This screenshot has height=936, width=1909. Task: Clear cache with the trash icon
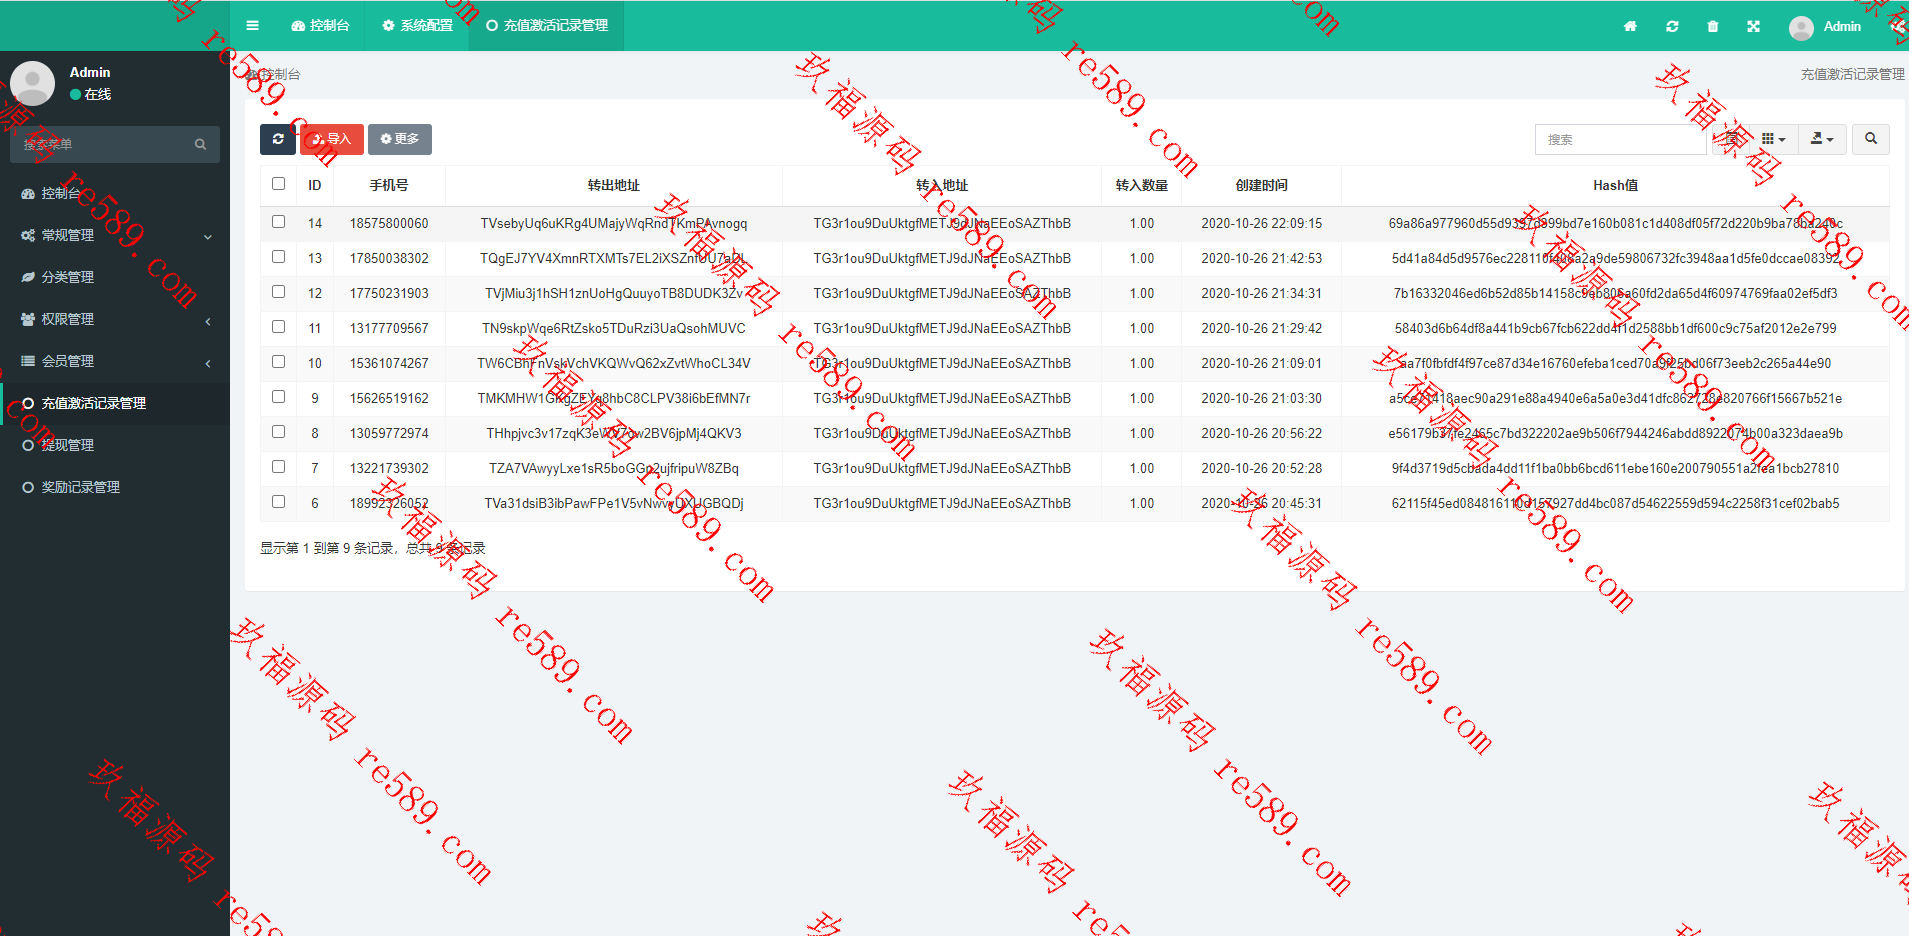click(1713, 27)
